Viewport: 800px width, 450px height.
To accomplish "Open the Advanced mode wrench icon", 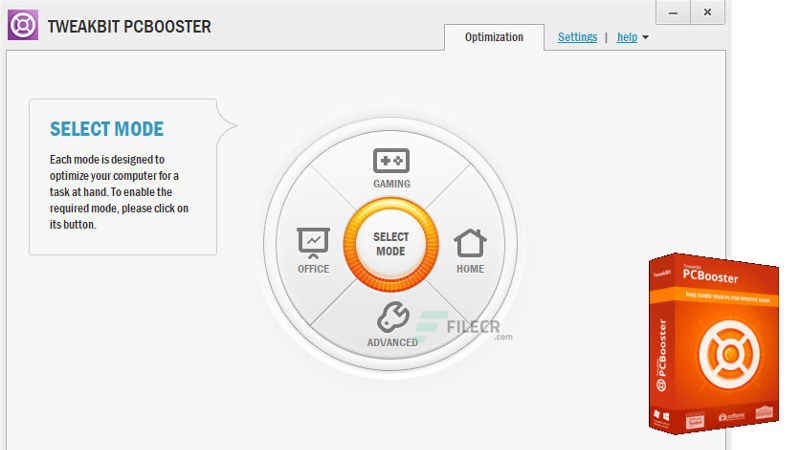I will (392, 317).
